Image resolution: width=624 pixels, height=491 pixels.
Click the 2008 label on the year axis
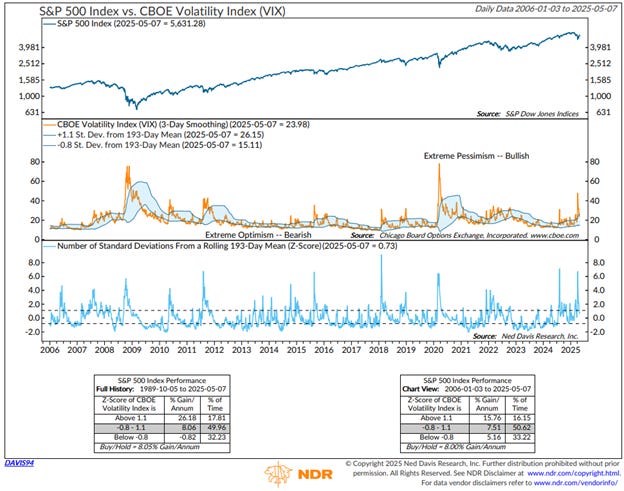tap(105, 350)
